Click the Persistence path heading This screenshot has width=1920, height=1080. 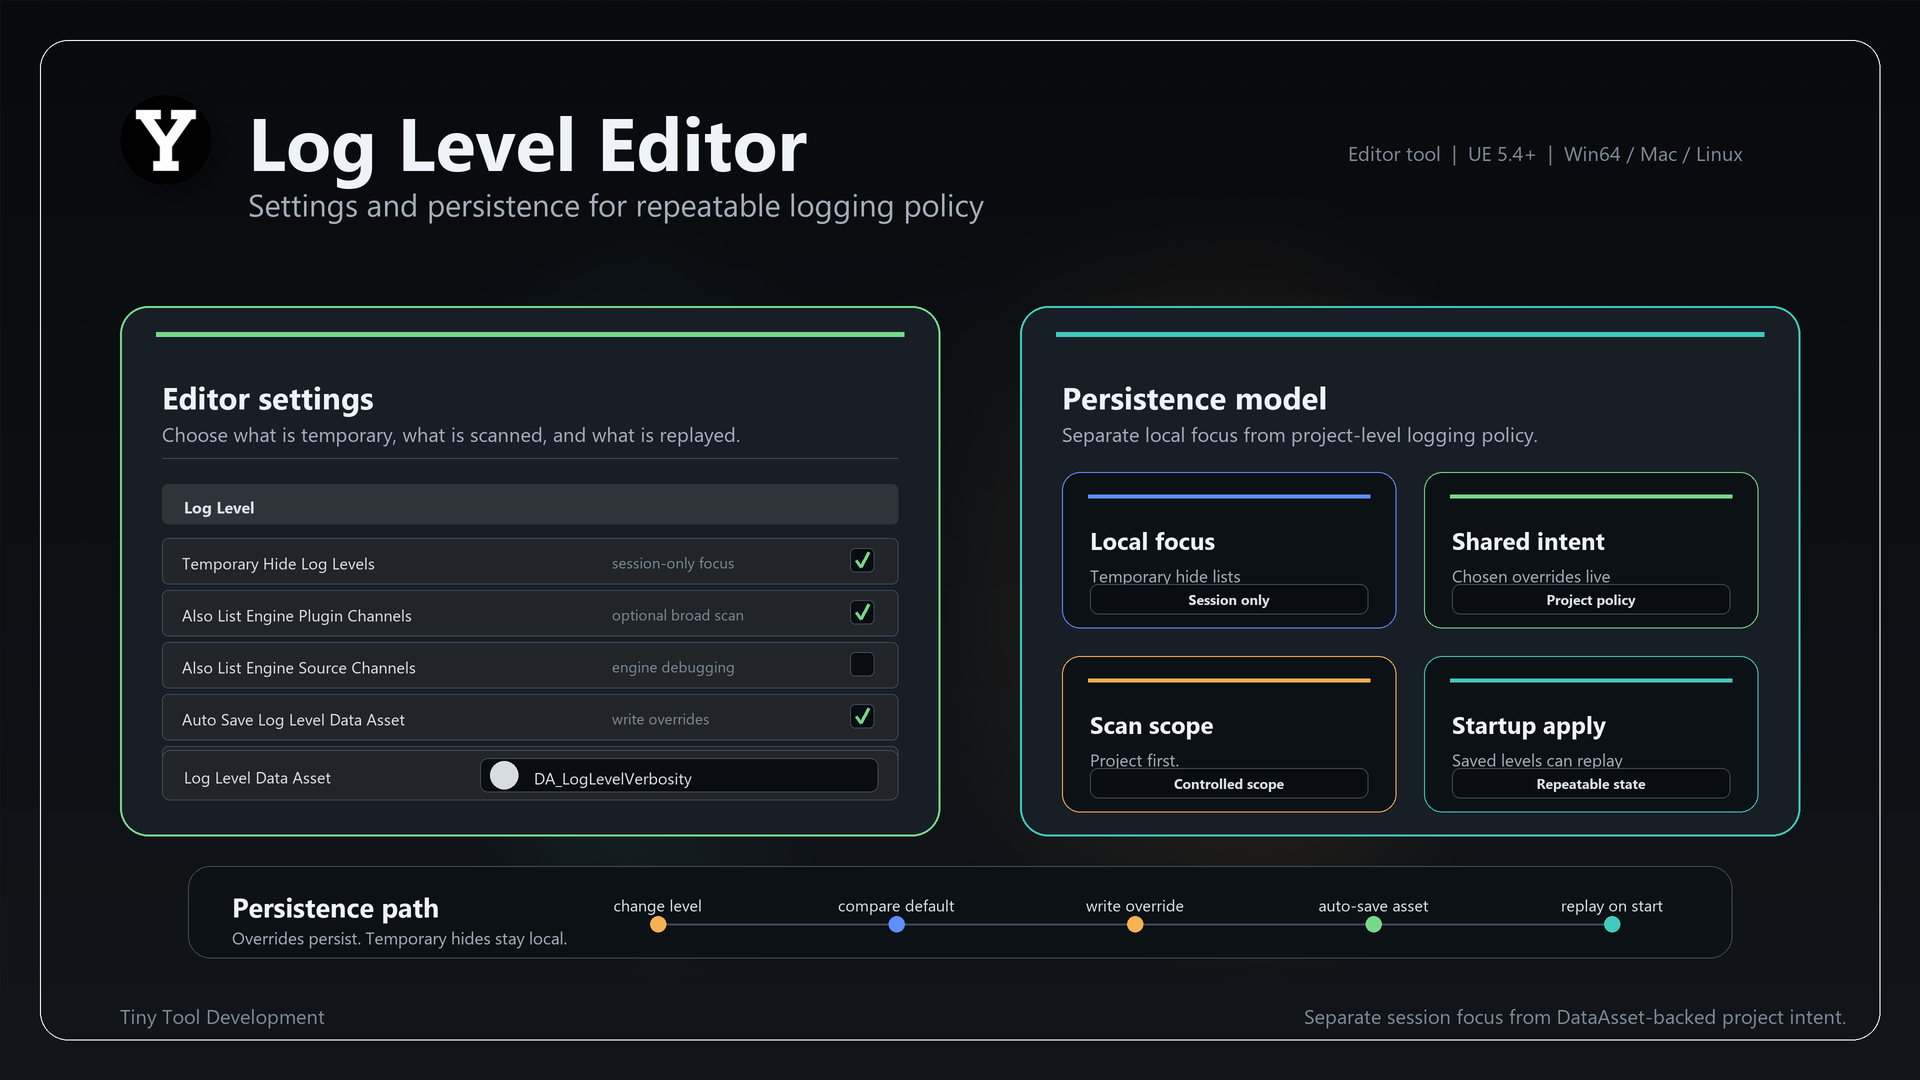pos(335,908)
